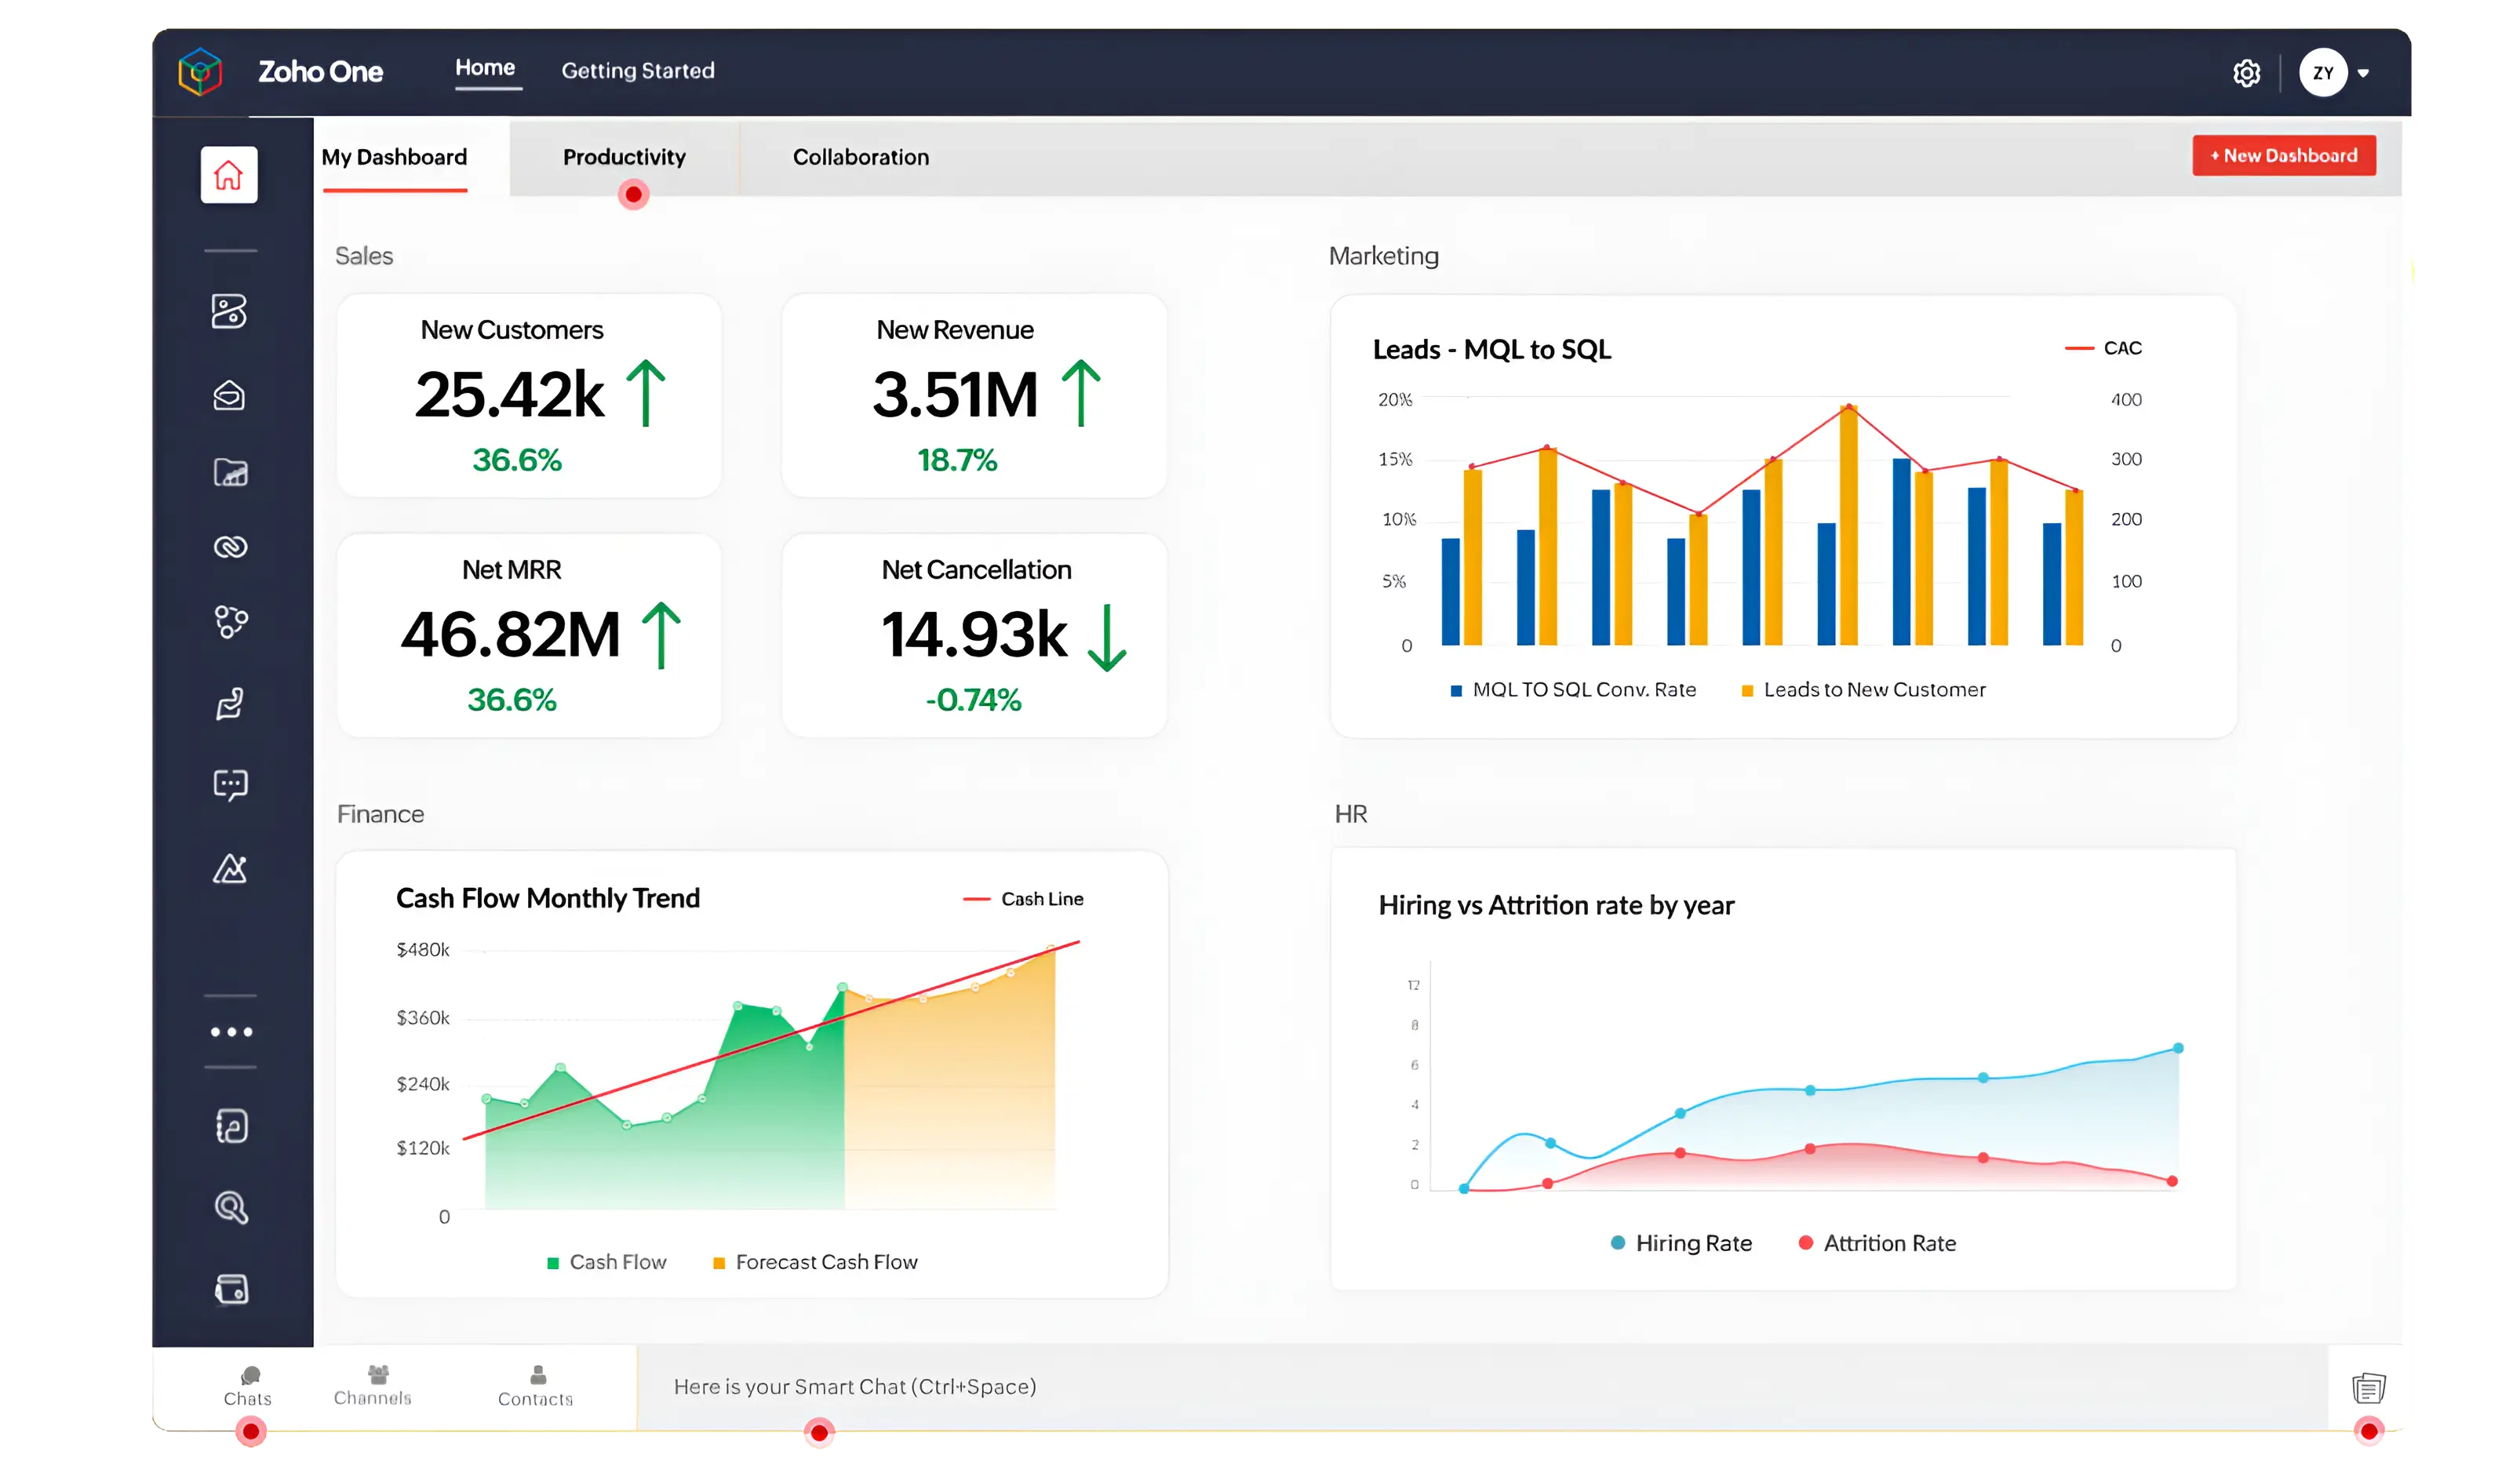
Task: Click the magnifier search icon in the sidebar
Action: 230,1208
